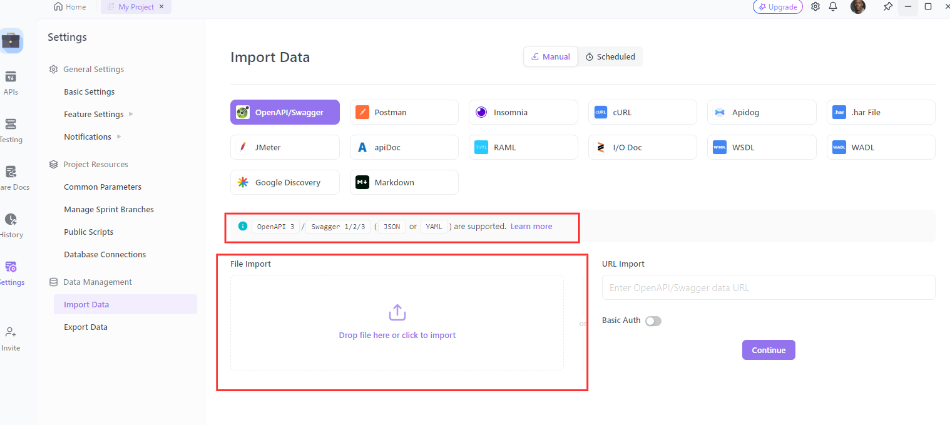The image size is (950, 425).
Task: Choose OpenAPI/Swagger import format
Action: pyautogui.click(x=285, y=112)
